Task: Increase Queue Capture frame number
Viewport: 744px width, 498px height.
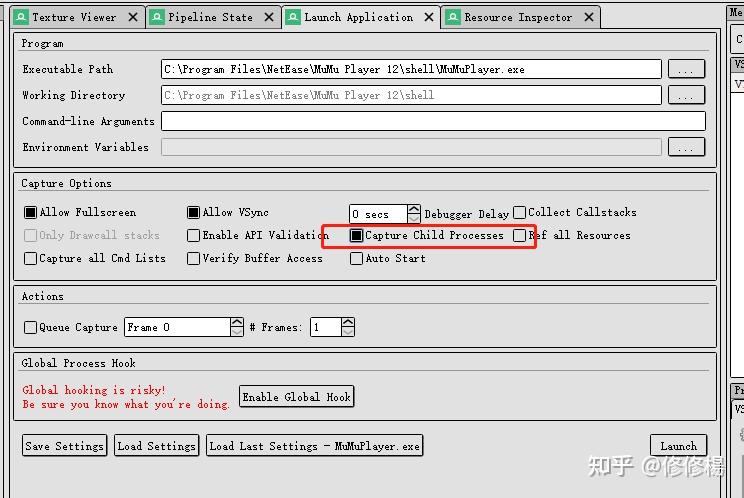Action: click(x=237, y=322)
